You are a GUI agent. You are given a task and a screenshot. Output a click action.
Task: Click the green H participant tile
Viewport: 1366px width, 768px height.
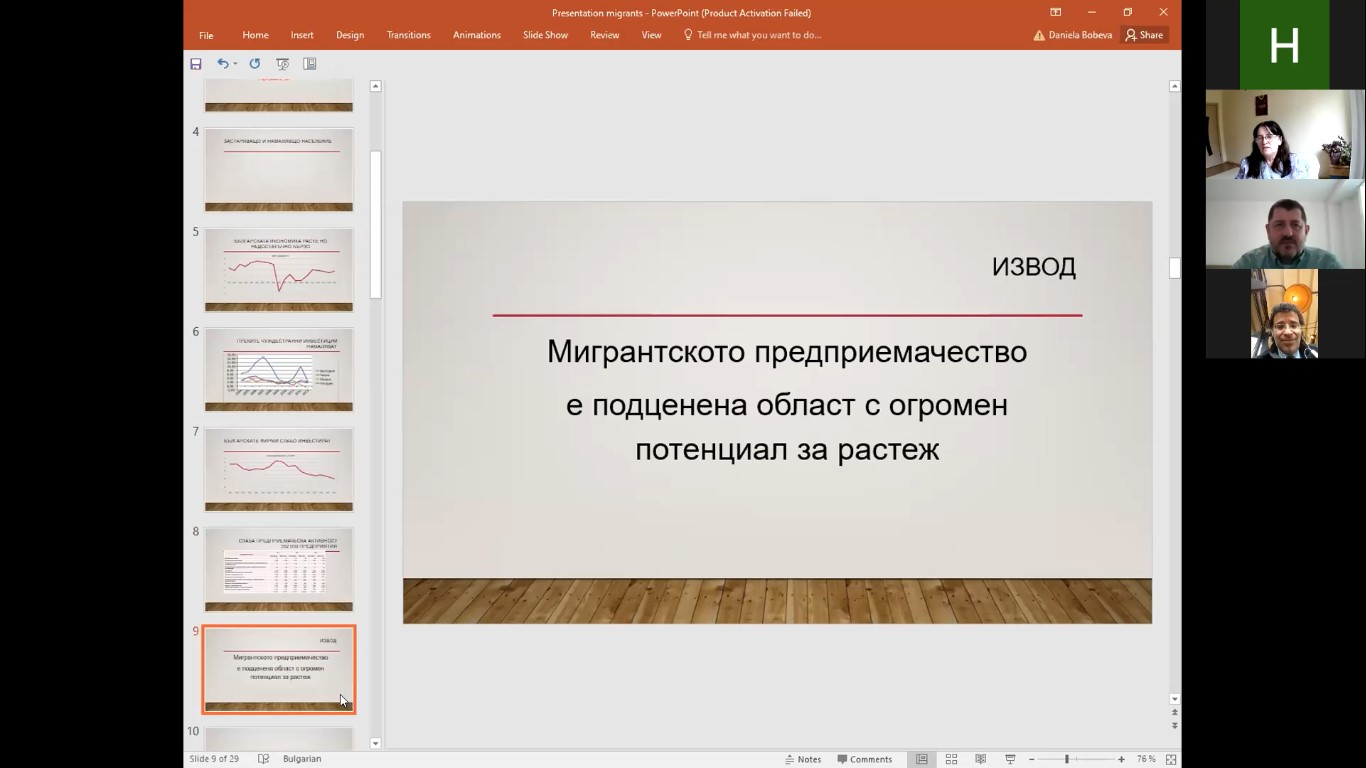[x=1284, y=45]
